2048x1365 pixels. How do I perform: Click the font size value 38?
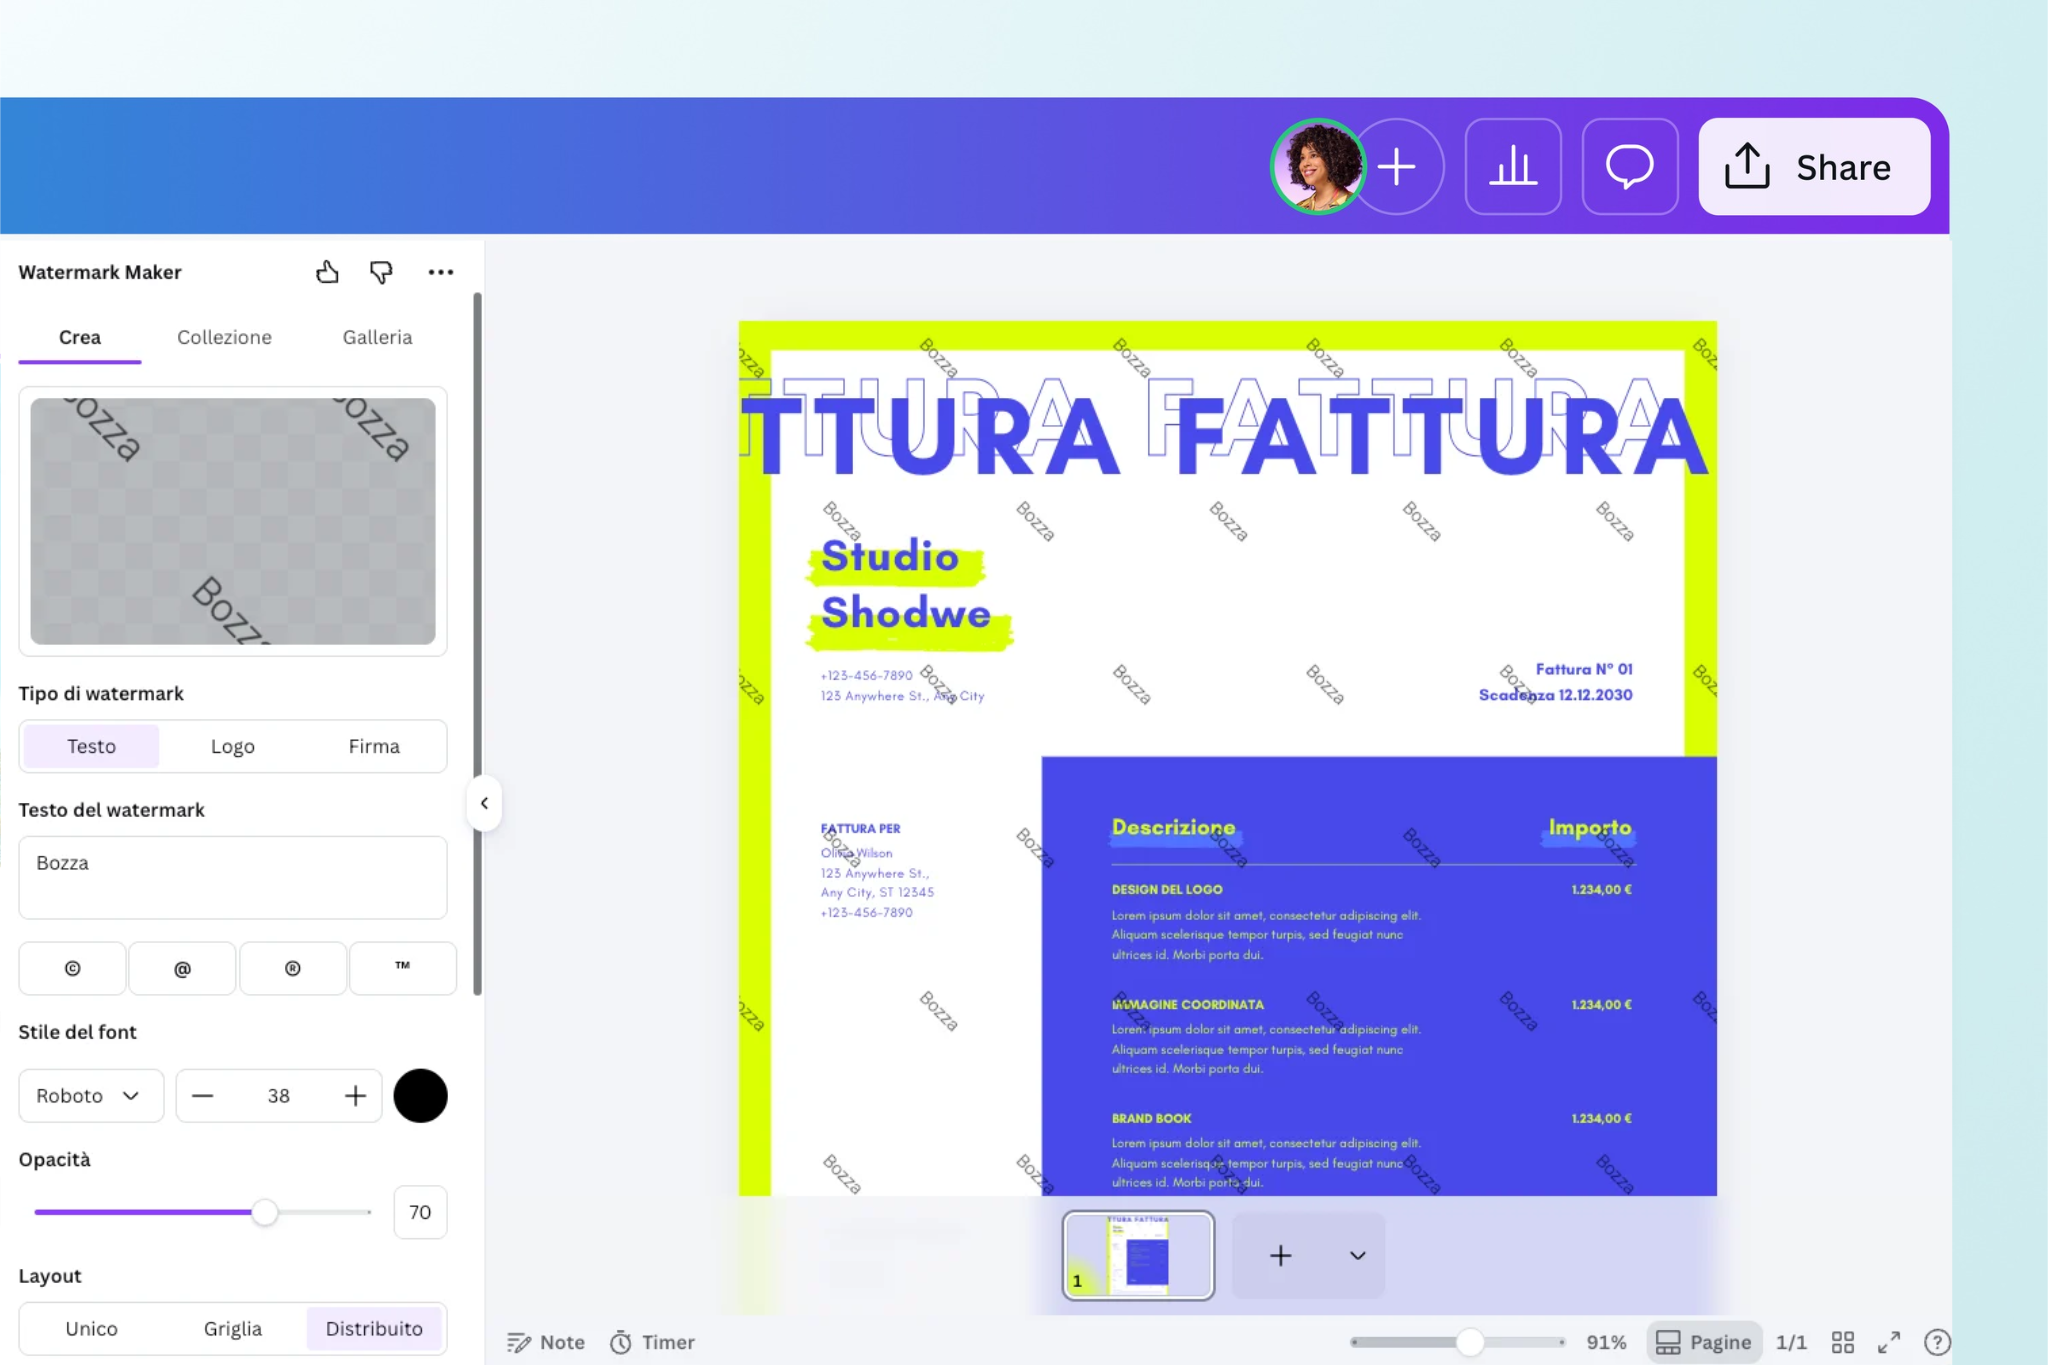279,1096
